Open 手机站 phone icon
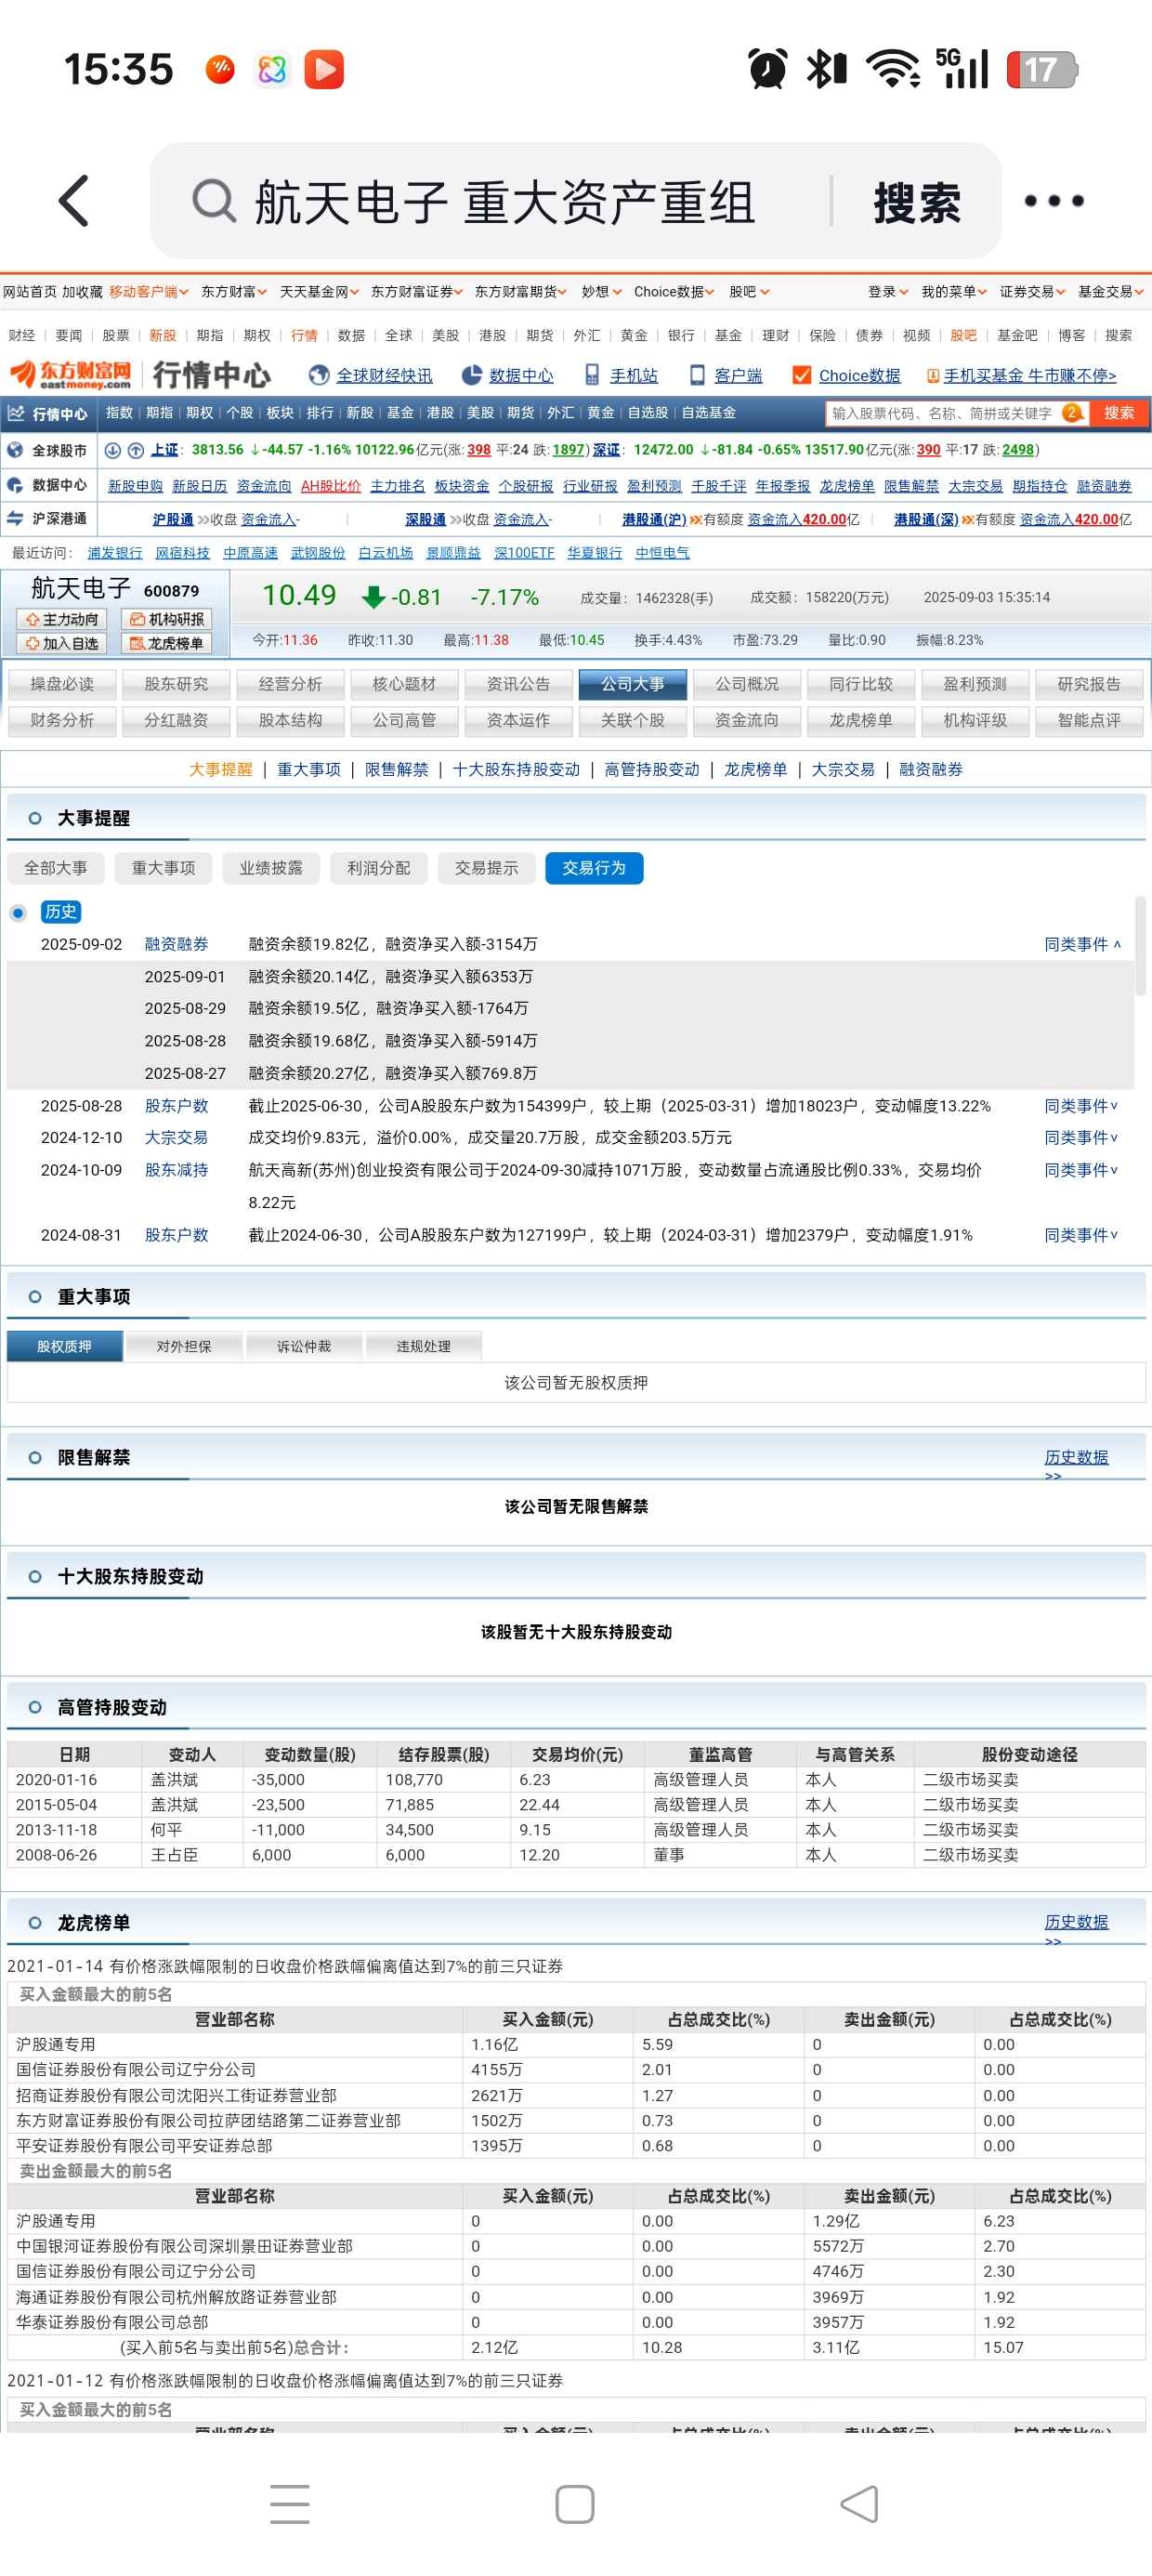The height and width of the screenshot is (2576, 1152). (x=592, y=375)
